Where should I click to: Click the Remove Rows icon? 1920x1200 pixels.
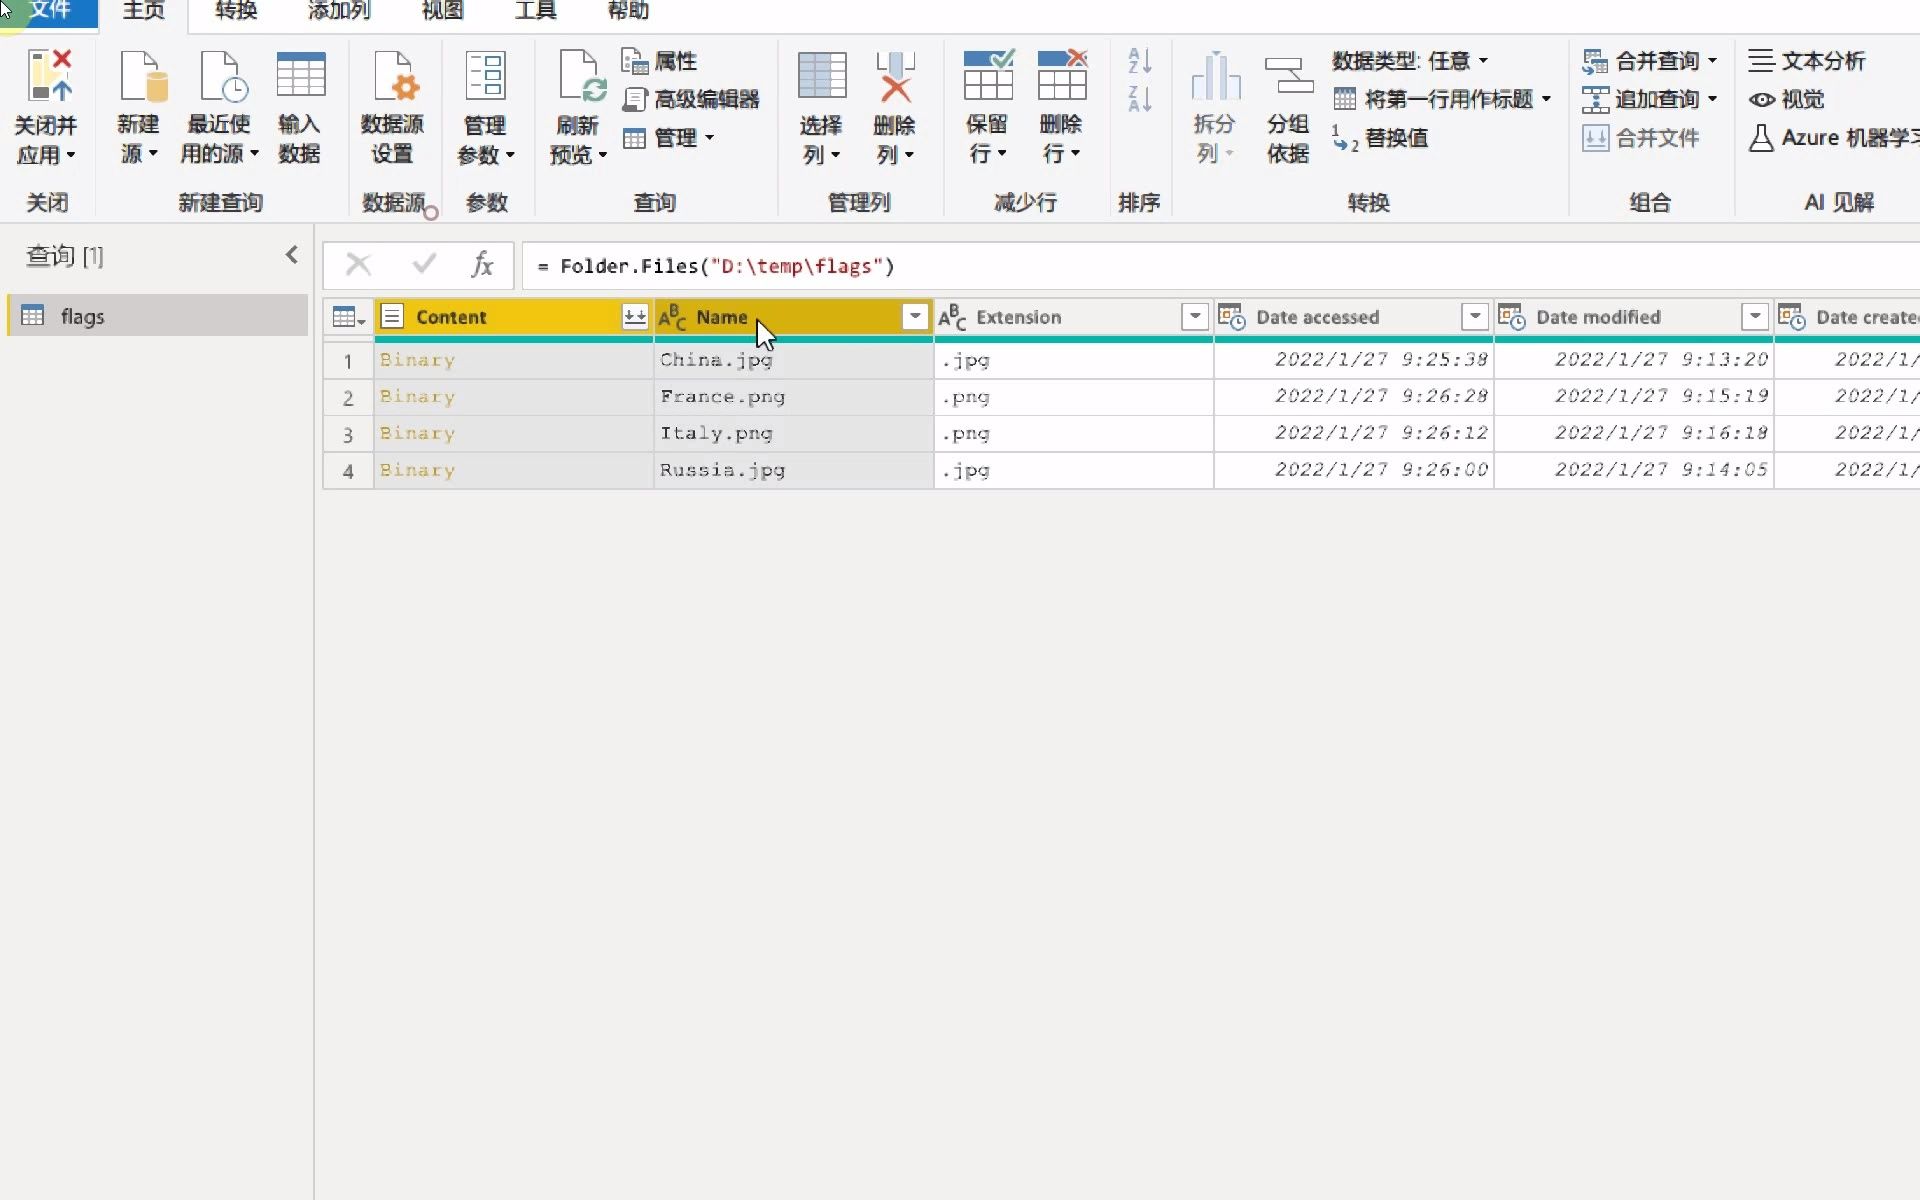click(x=1062, y=76)
